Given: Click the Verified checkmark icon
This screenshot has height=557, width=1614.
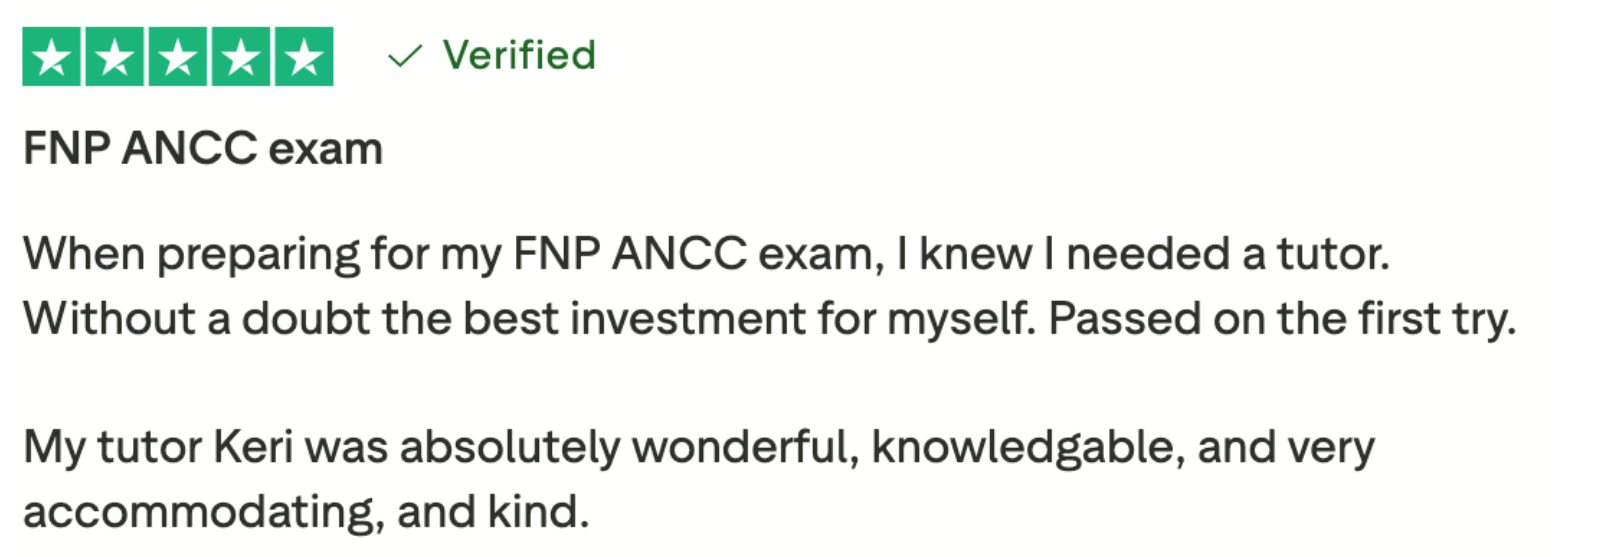Looking at the screenshot, I should tap(405, 57).
